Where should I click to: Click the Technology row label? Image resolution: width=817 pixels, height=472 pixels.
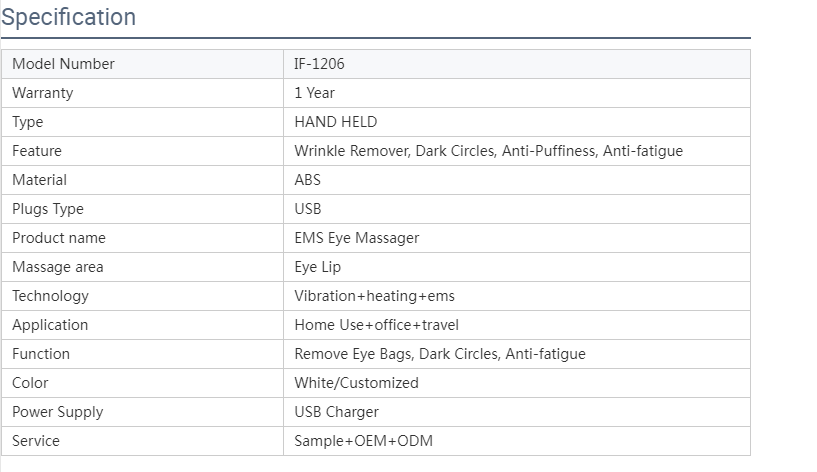tap(51, 296)
